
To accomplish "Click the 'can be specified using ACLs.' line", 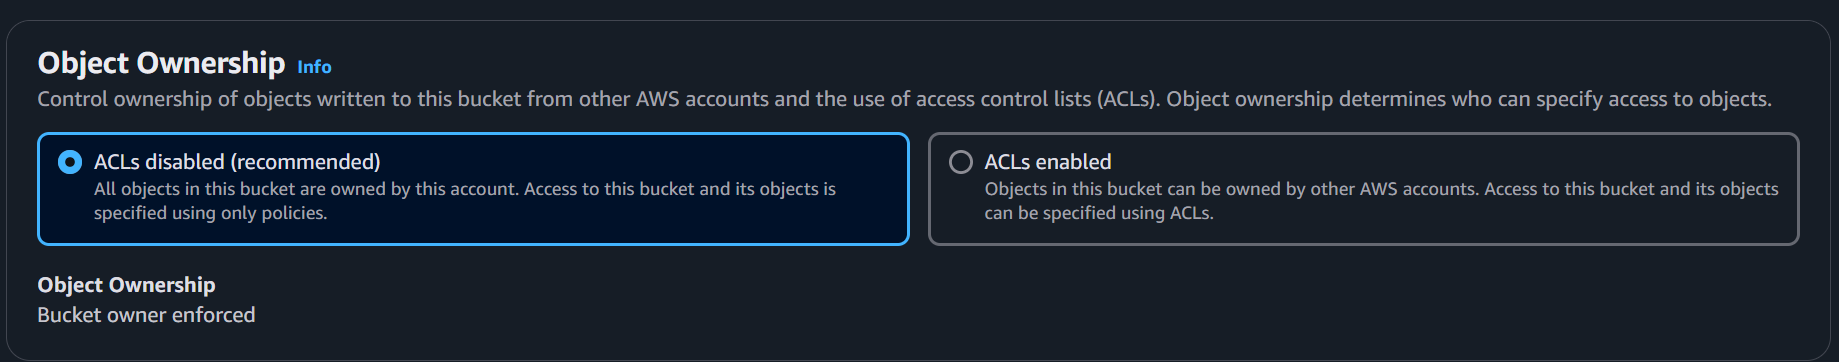I will (1099, 213).
